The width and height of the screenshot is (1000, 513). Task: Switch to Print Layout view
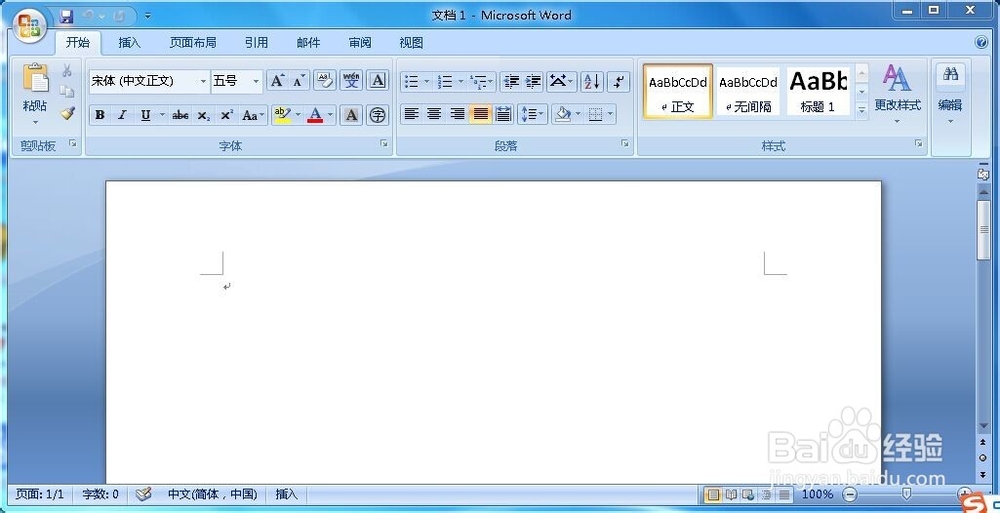point(714,494)
